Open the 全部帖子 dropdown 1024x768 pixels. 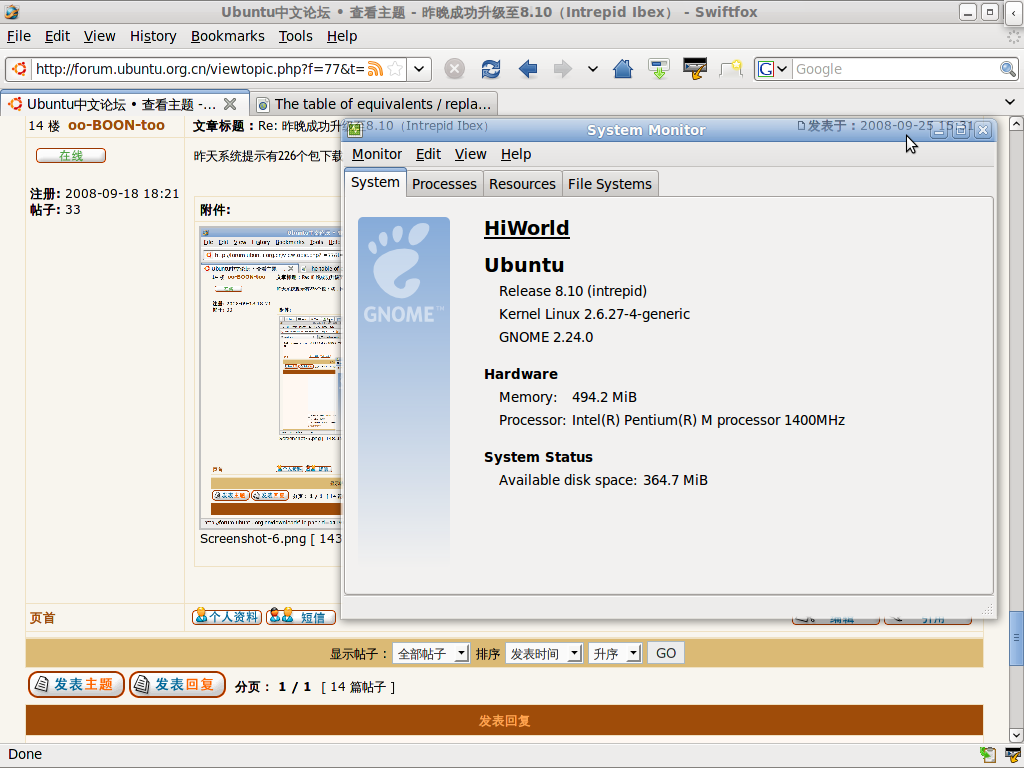click(431, 654)
